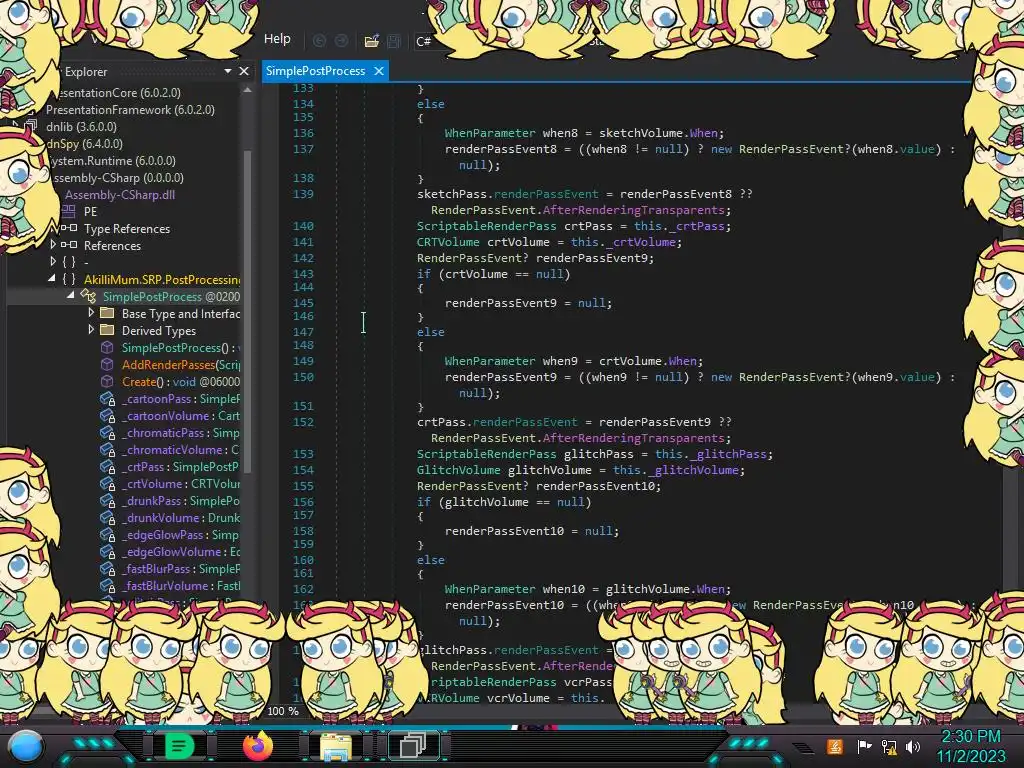Image resolution: width=1024 pixels, height=768 pixels.
Task: Click the _crtVolume field icon
Action: 108,484
